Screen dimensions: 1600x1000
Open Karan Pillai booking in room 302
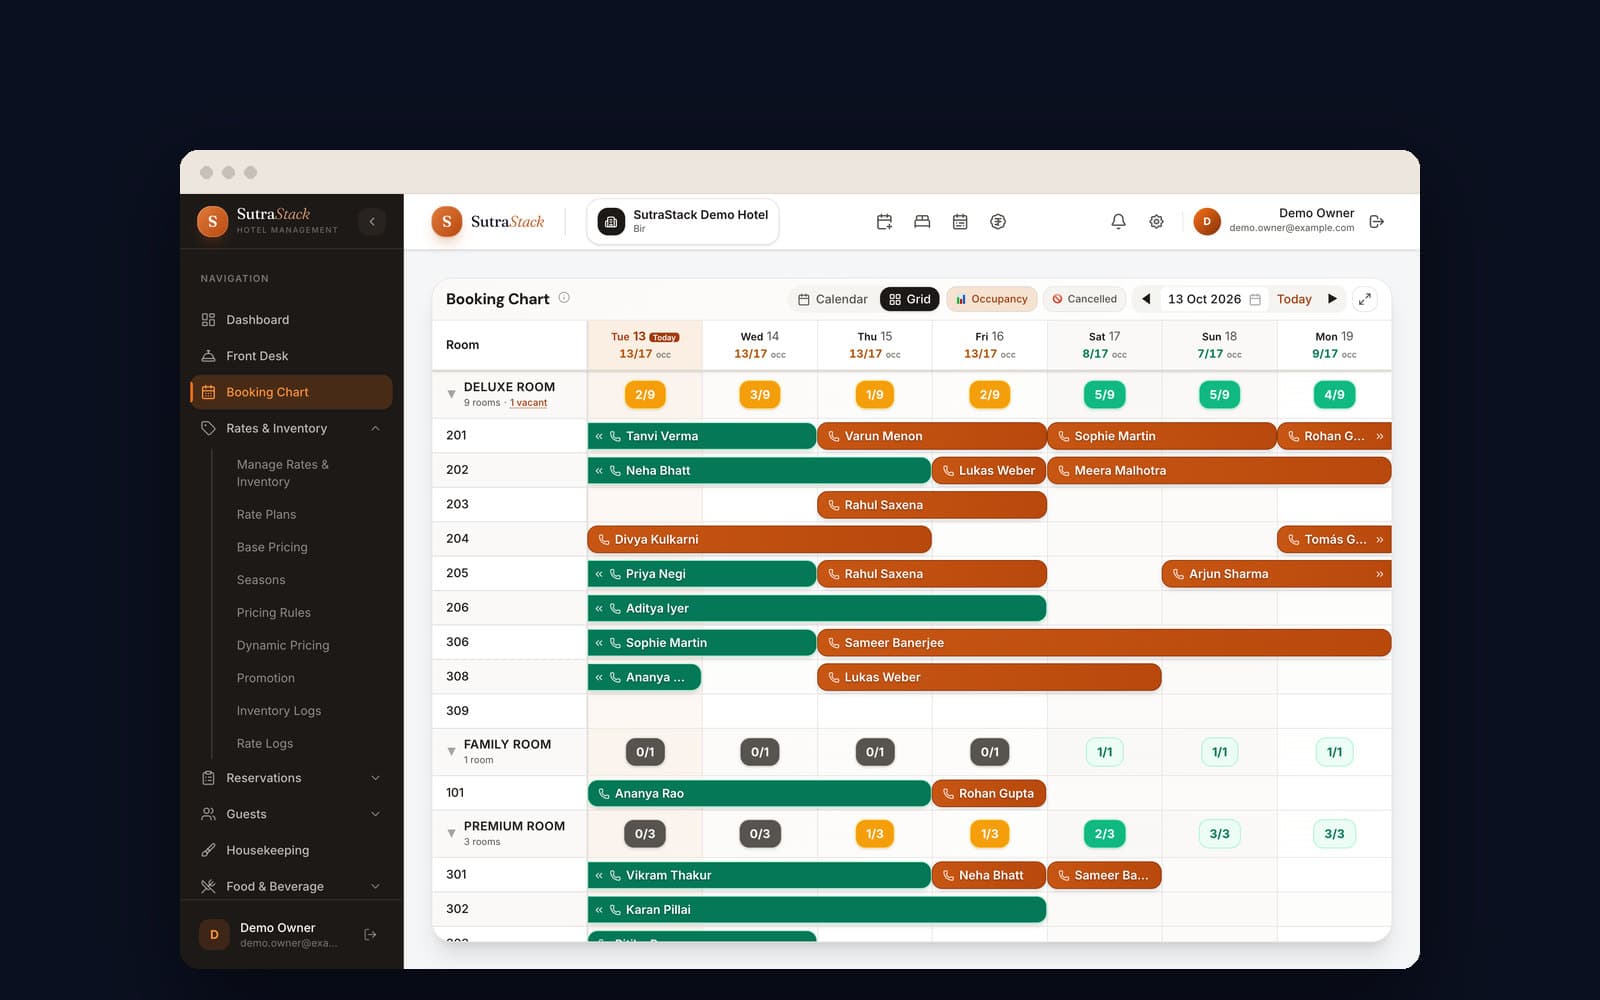click(x=817, y=910)
